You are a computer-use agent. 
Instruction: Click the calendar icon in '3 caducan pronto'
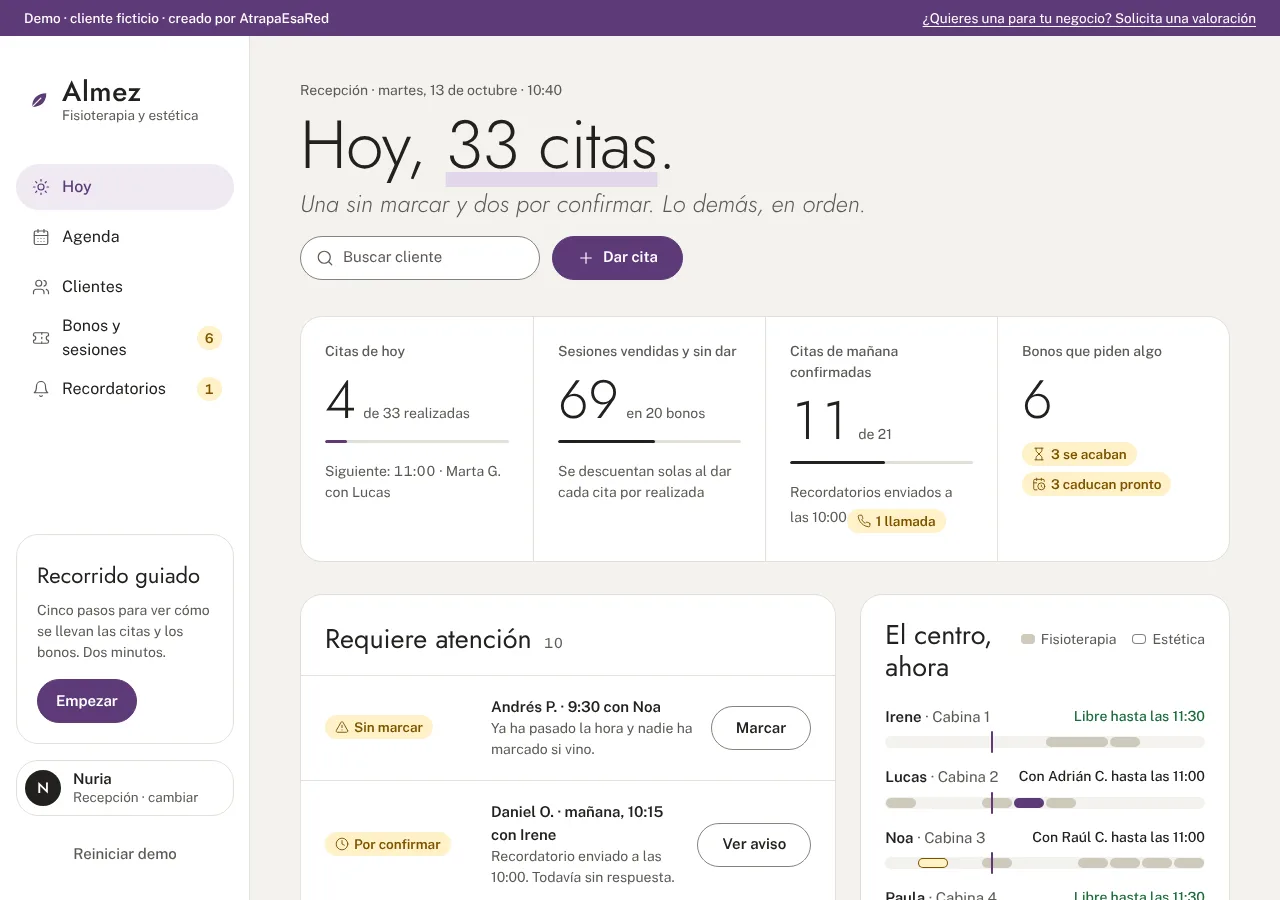[x=1039, y=484]
